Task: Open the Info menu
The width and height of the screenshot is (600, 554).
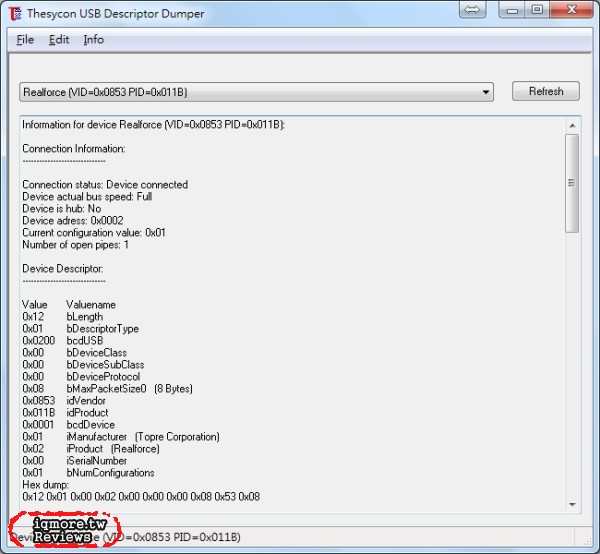Action: pos(94,39)
